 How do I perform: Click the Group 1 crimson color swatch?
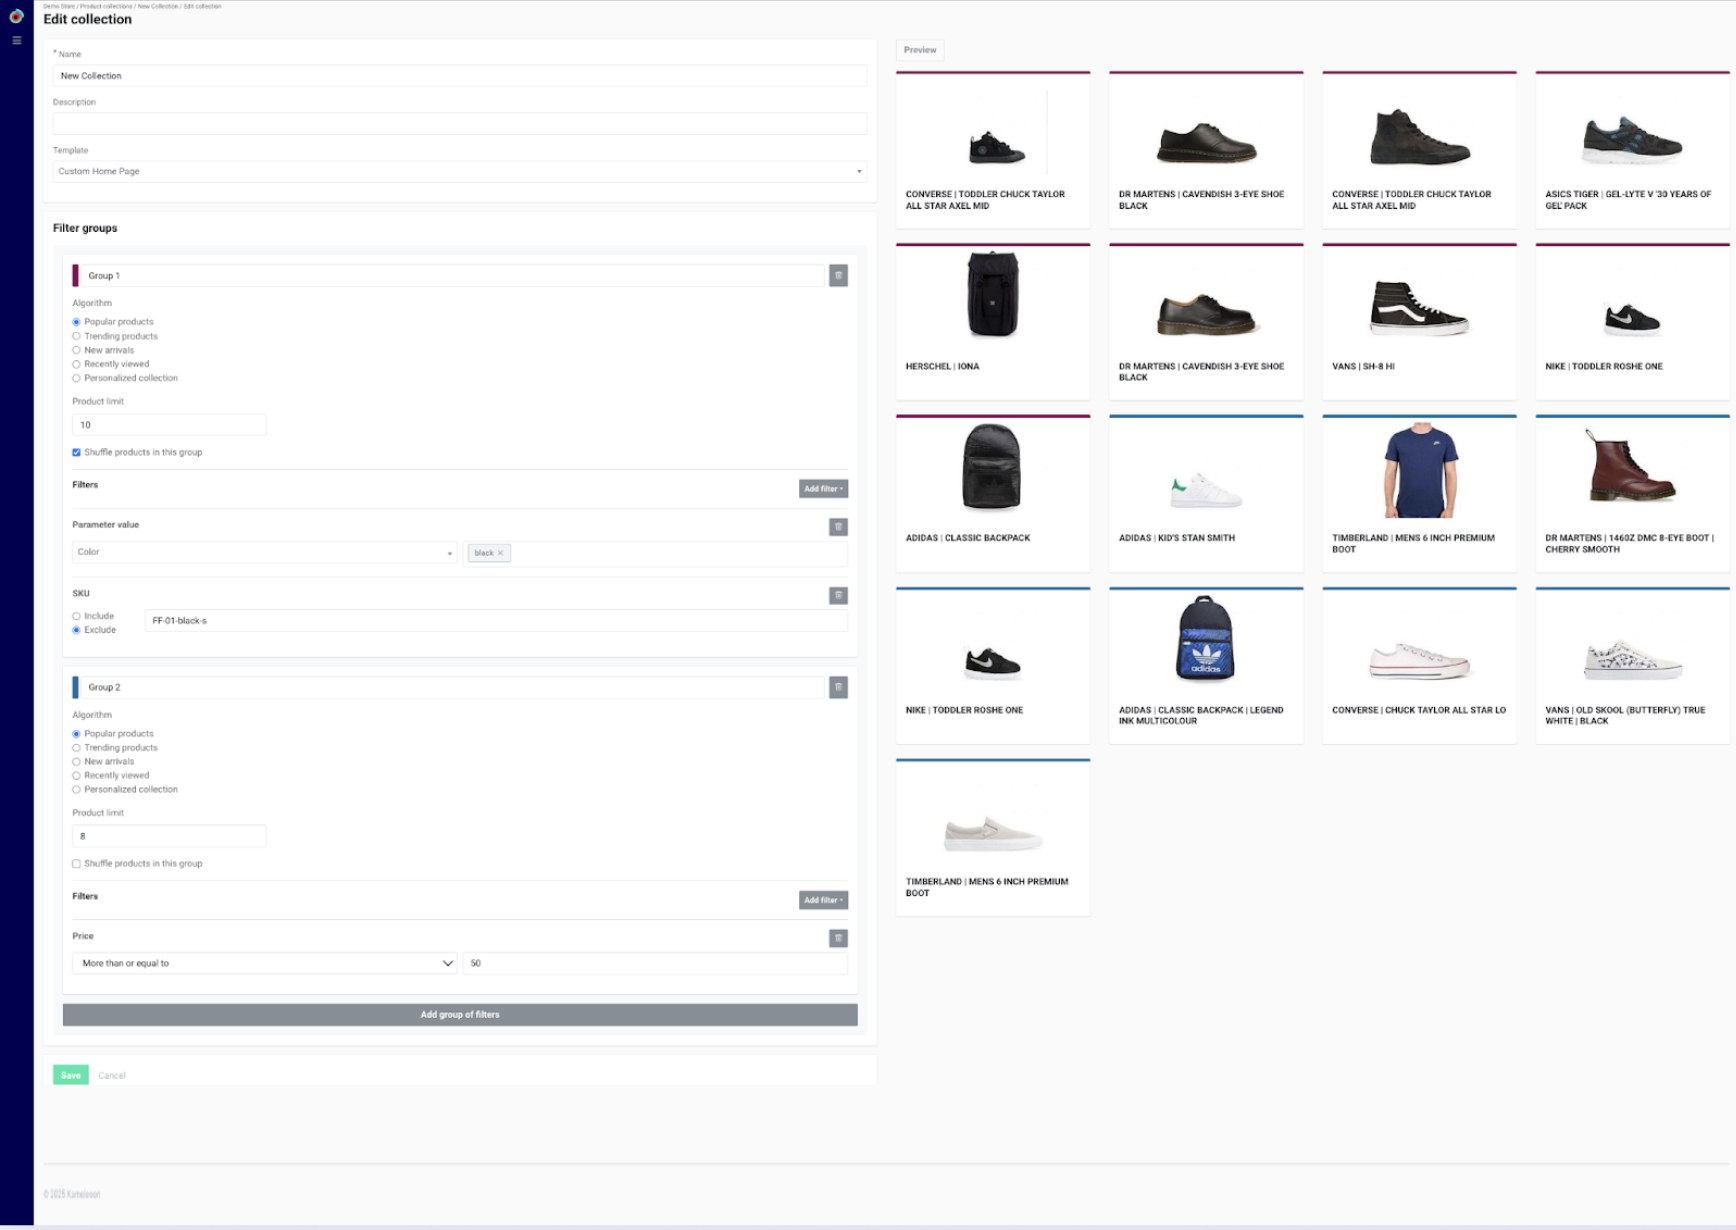[x=75, y=275]
